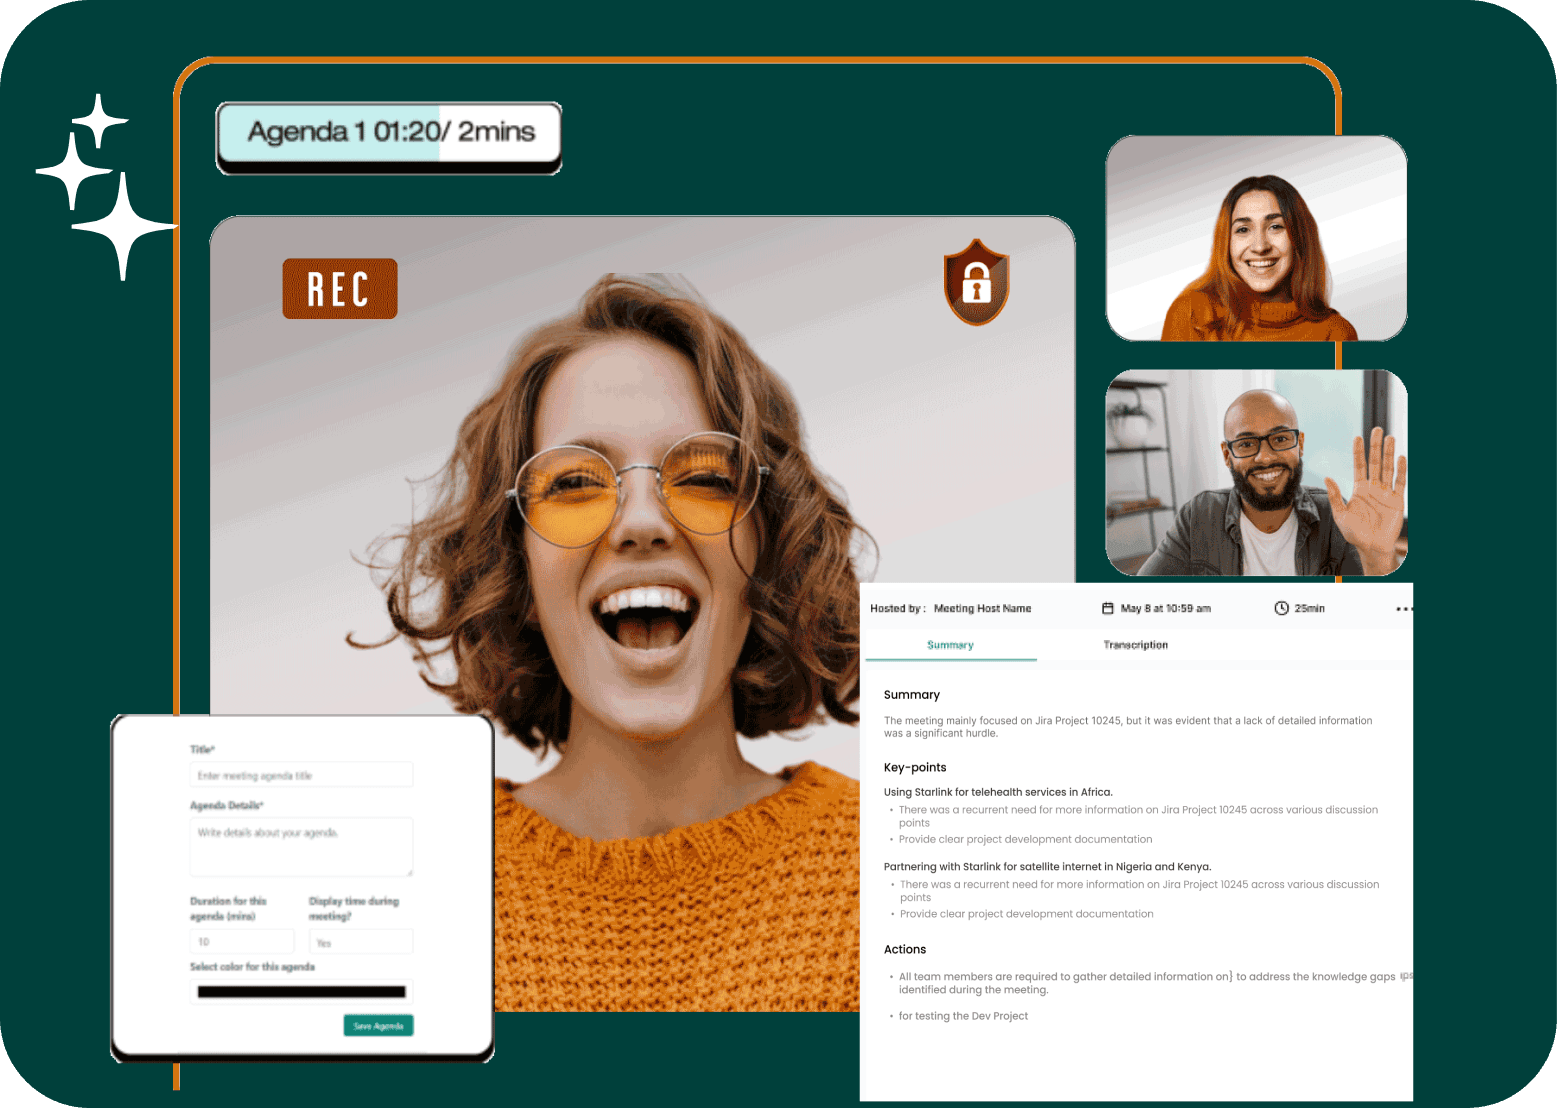Click the calendar icon beside May 8

click(x=1107, y=608)
